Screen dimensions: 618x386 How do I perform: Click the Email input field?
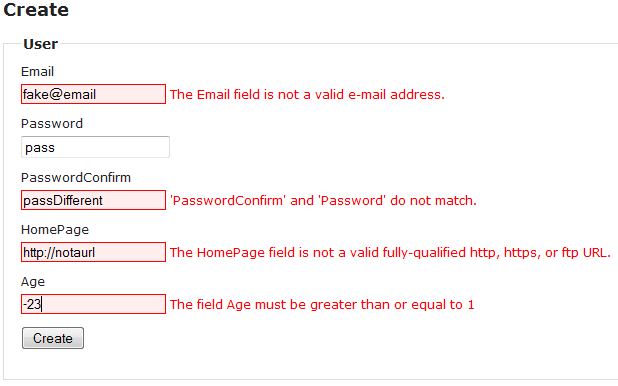pos(93,94)
